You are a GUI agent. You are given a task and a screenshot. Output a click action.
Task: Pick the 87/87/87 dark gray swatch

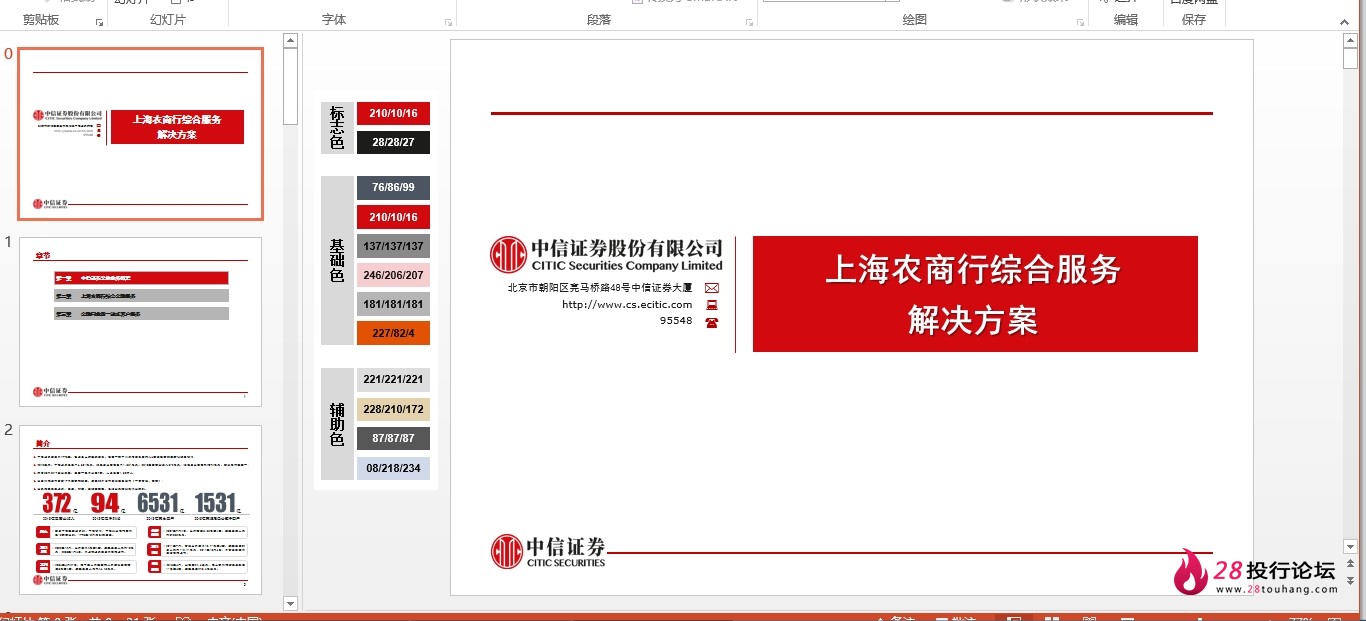pyautogui.click(x=393, y=438)
